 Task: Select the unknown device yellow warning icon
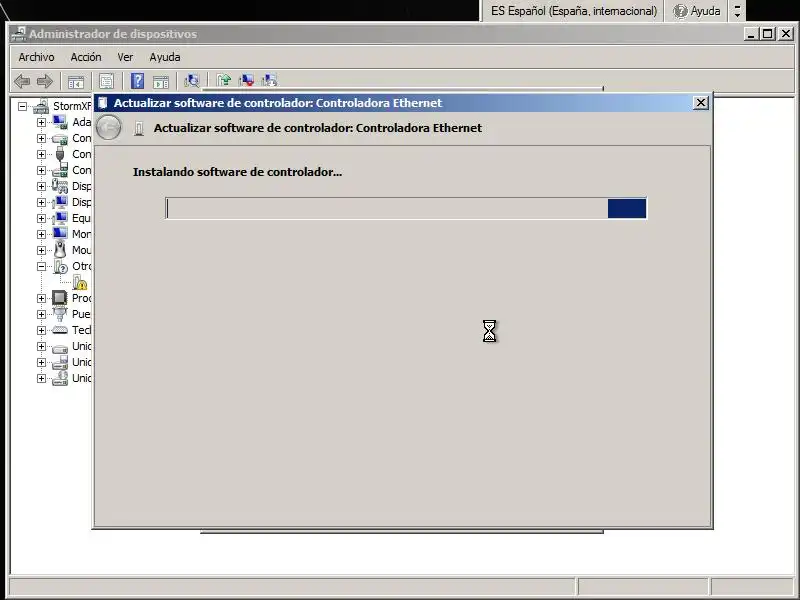[x=80, y=282]
